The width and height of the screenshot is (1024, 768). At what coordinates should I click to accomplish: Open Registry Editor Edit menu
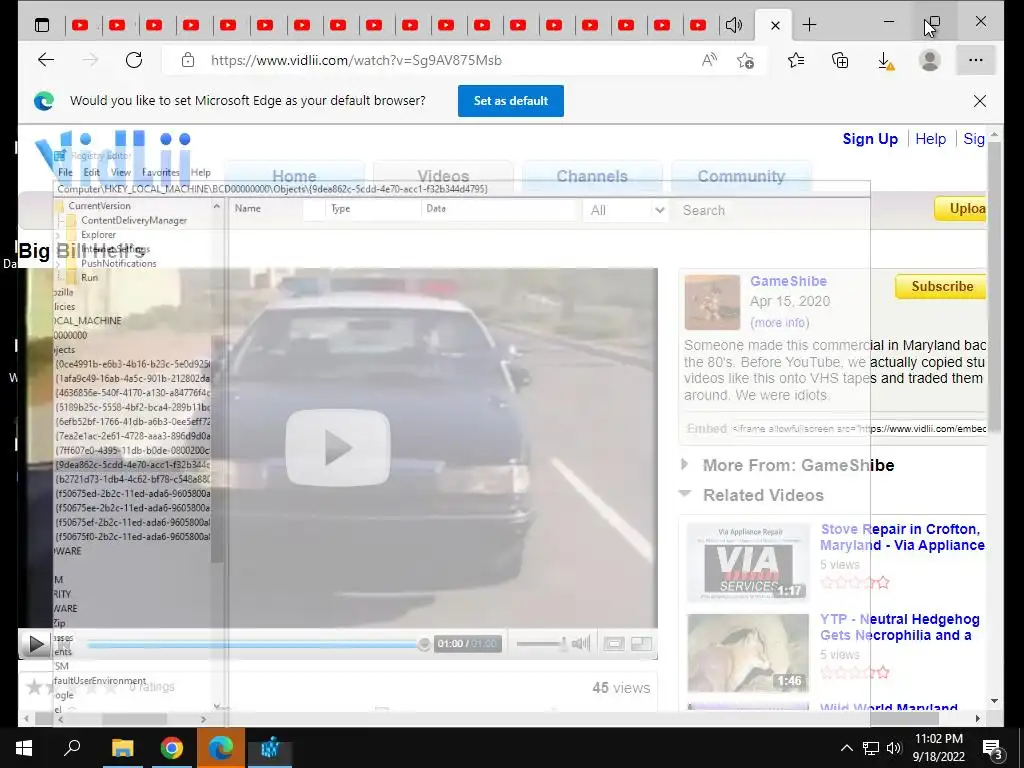pyautogui.click(x=91, y=172)
